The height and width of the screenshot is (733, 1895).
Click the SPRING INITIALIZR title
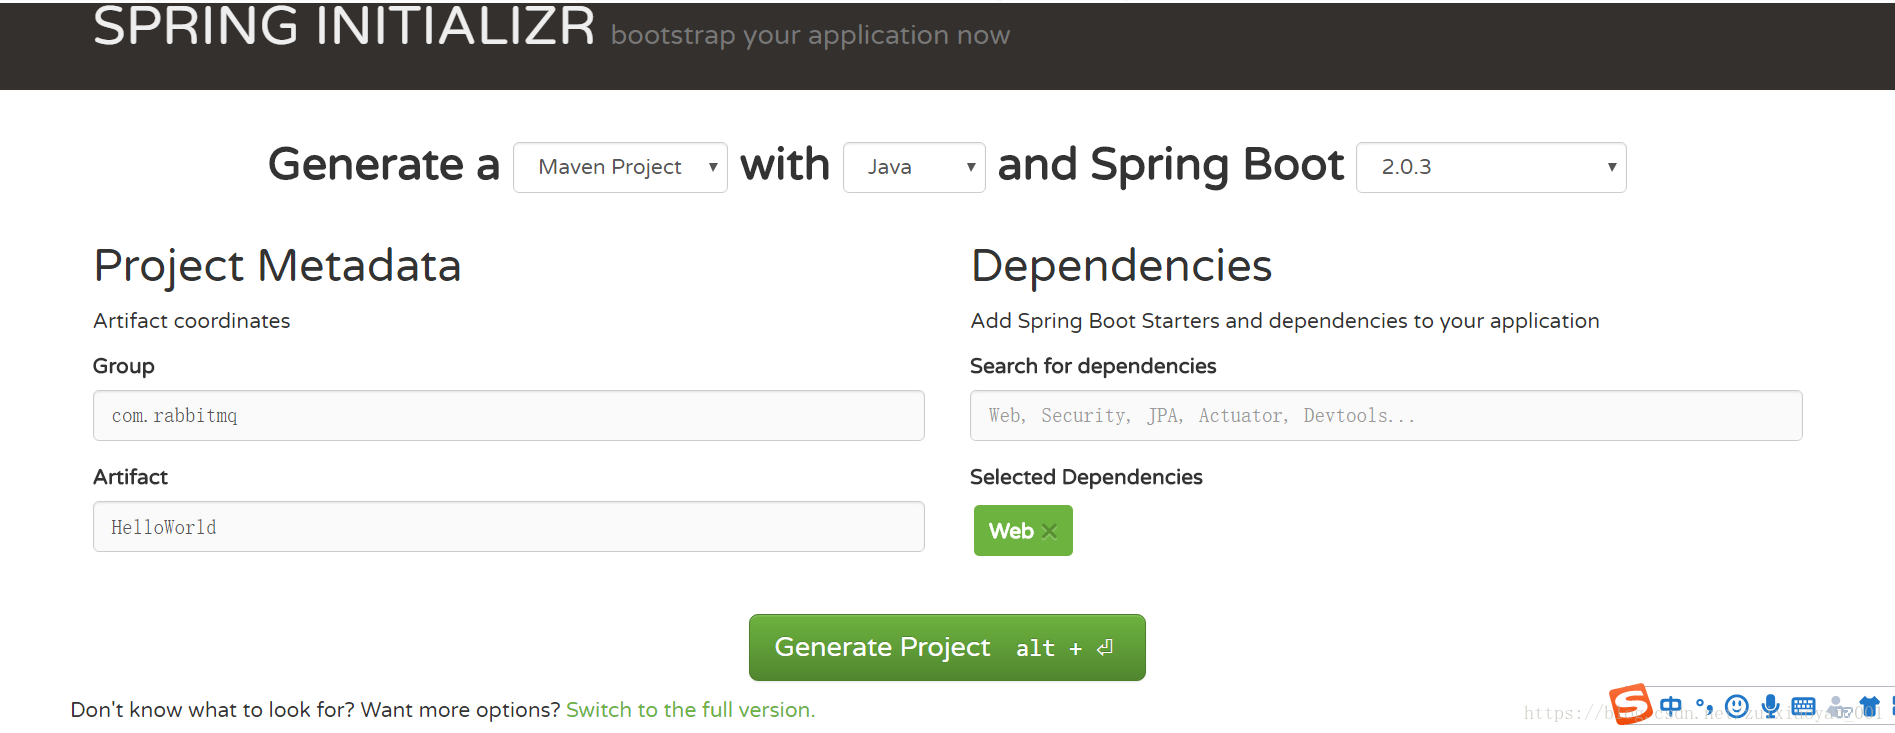click(344, 26)
